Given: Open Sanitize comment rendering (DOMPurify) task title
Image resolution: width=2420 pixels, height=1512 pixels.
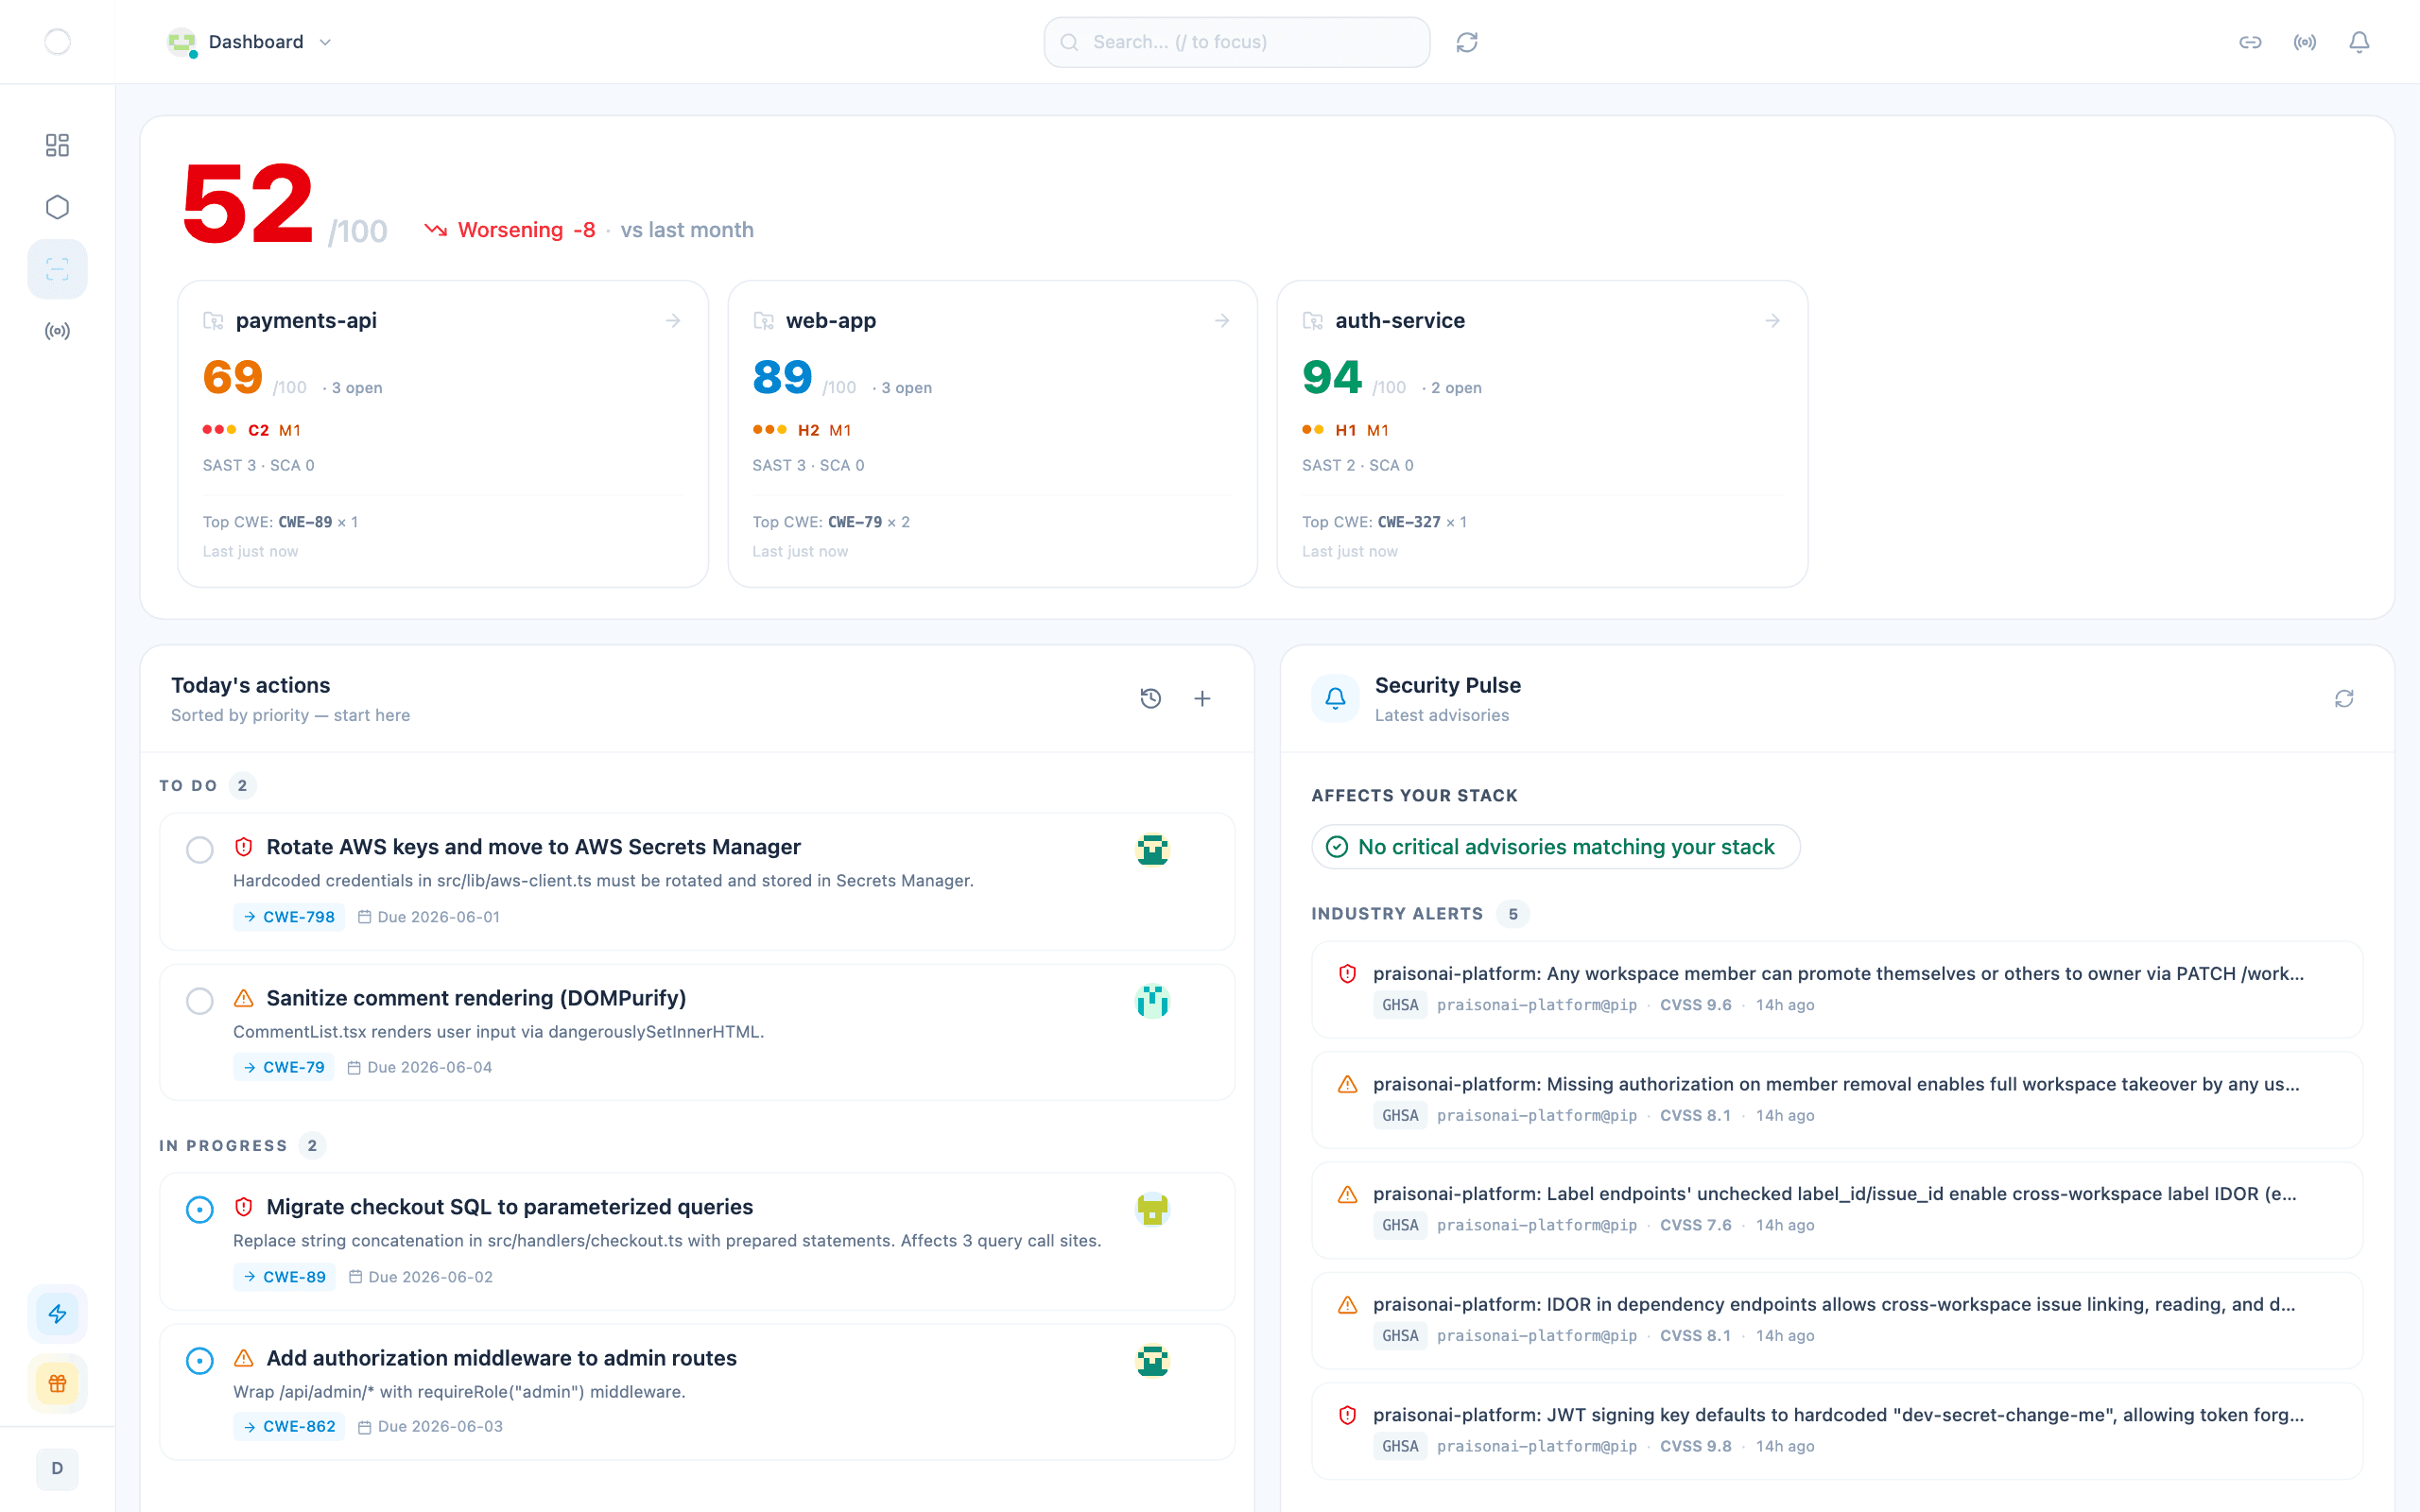Looking at the screenshot, I should pos(476,997).
